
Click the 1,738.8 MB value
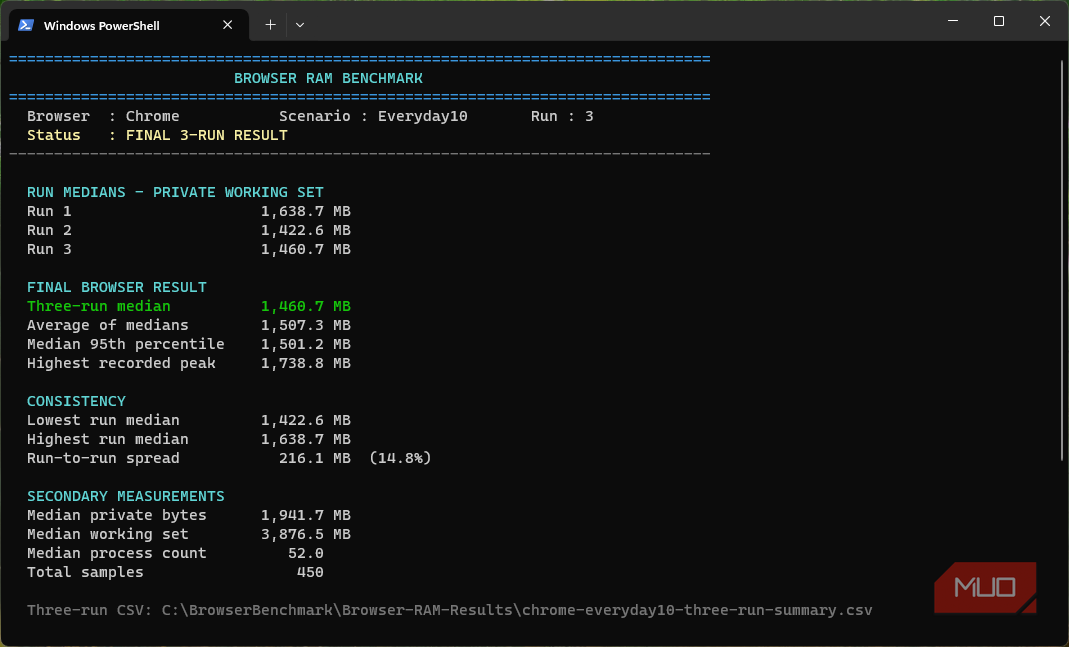(x=306, y=363)
